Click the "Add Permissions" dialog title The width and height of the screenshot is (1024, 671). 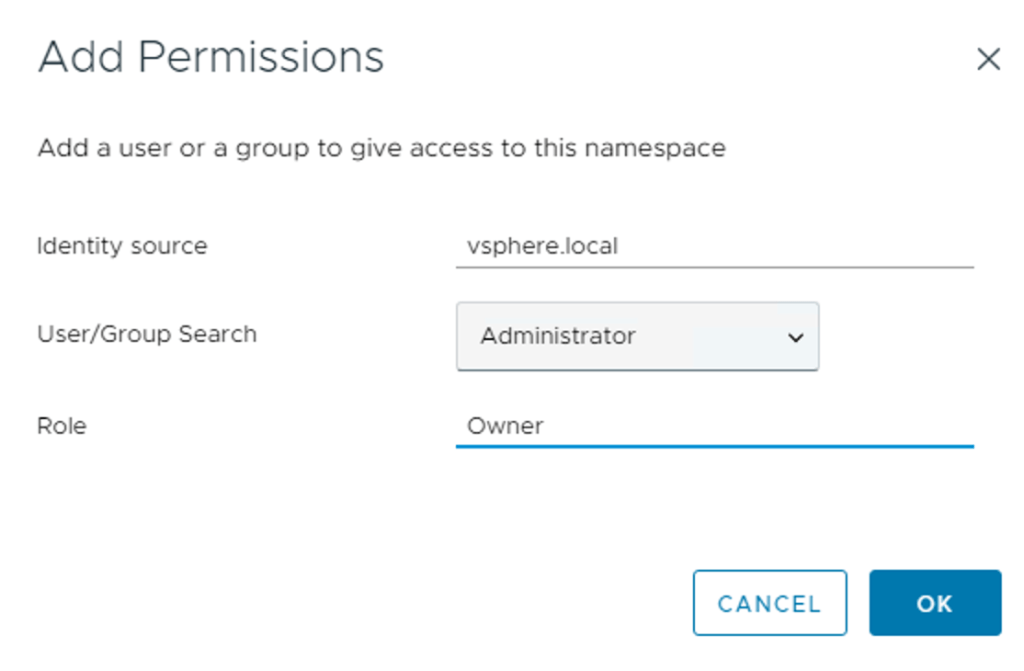211,57
